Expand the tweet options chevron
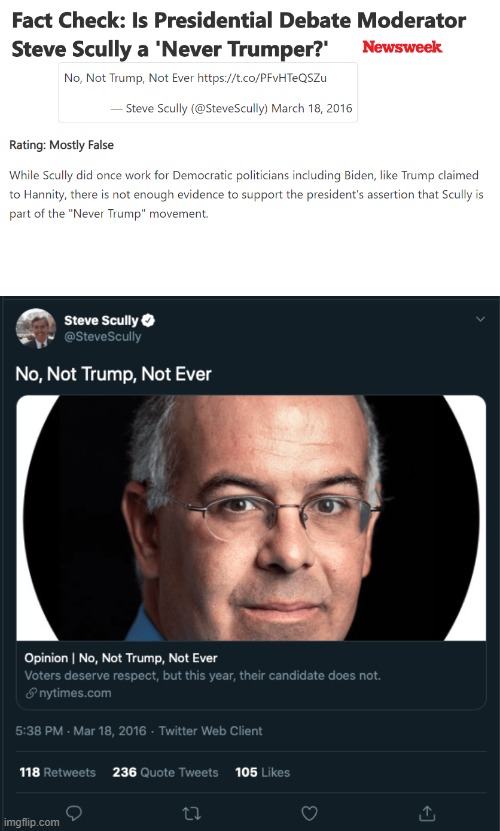 [x=480, y=319]
